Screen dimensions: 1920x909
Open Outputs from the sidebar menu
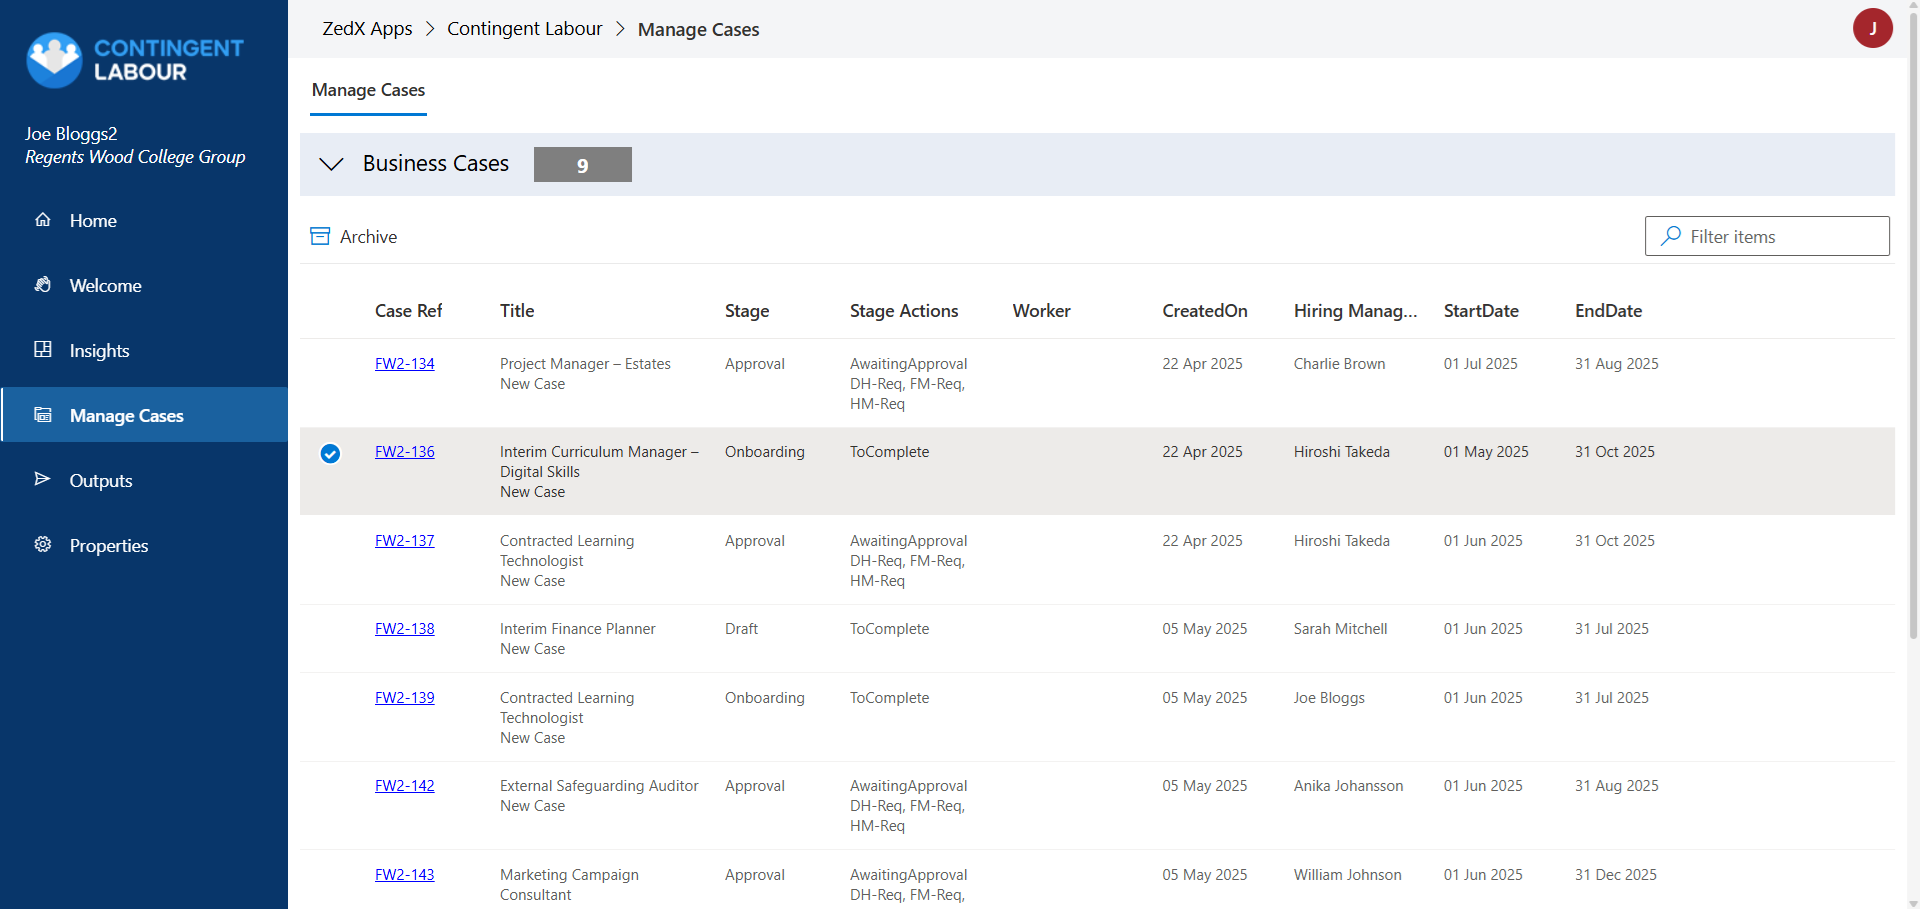[x=144, y=480]
